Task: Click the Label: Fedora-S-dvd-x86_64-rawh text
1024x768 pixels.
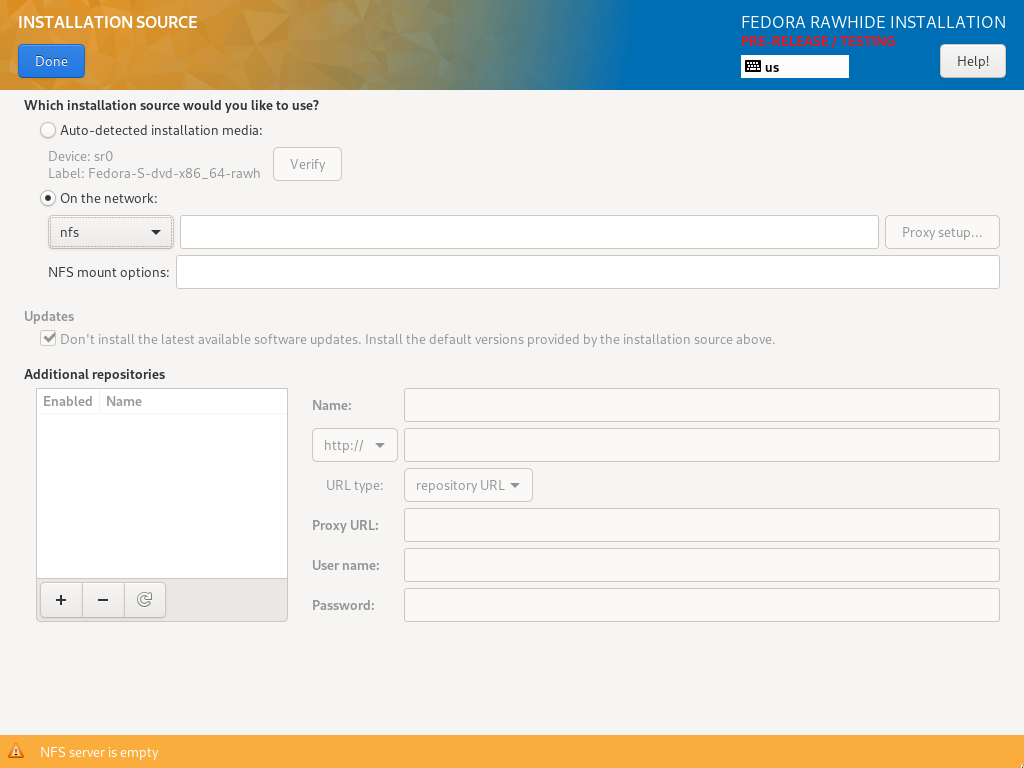Action: coord(154,174)
